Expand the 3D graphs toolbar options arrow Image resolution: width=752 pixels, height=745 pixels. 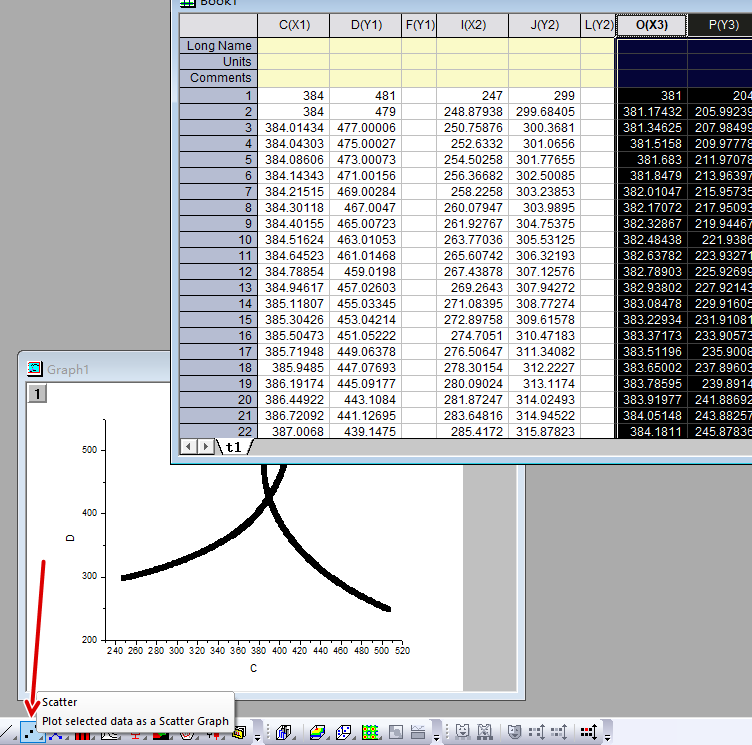436,736
